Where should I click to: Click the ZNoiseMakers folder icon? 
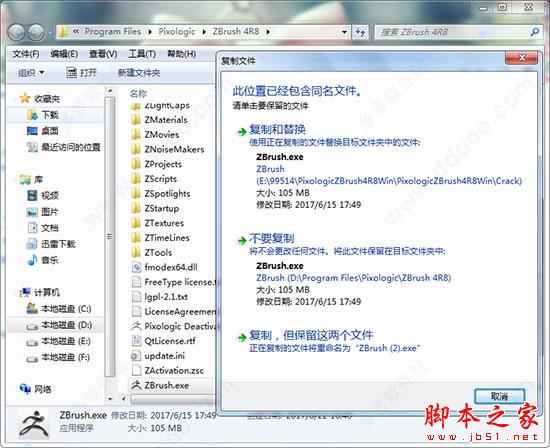[136, 149]
